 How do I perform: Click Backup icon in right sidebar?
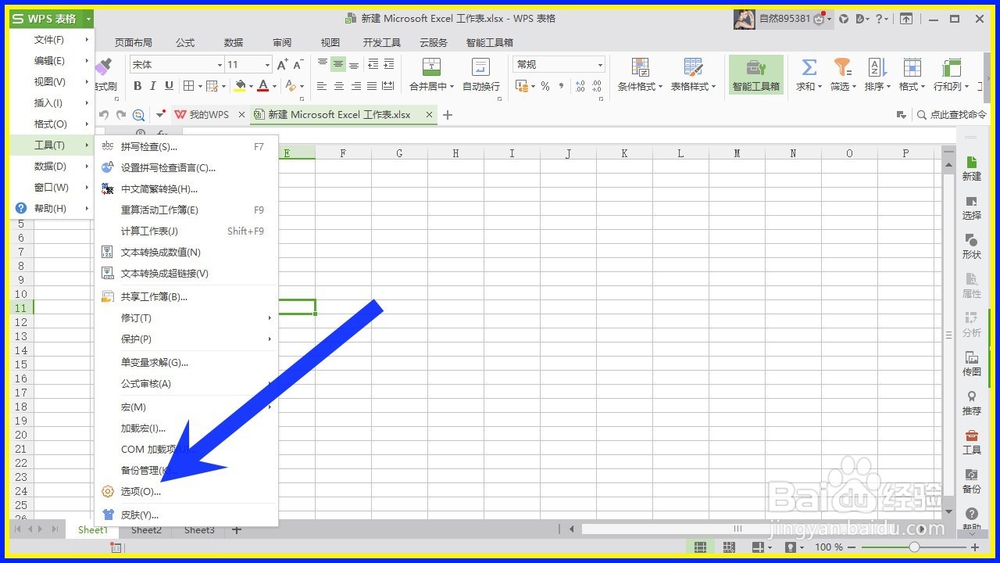coord(971,481)
